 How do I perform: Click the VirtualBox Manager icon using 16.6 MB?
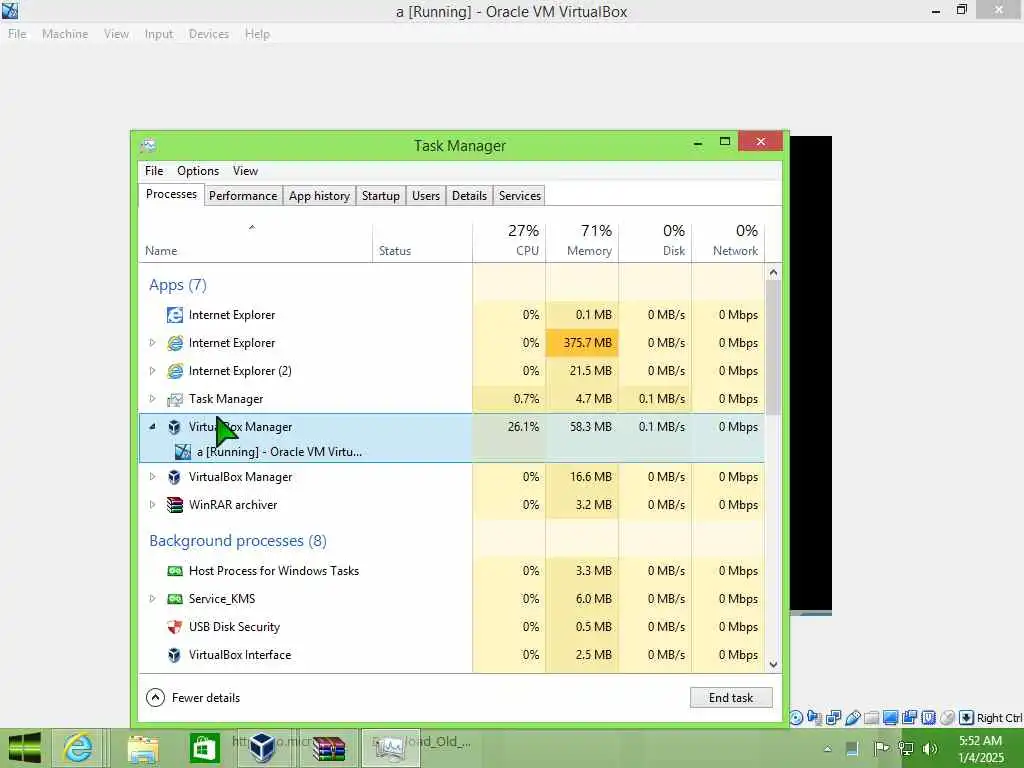click(174, 477)
